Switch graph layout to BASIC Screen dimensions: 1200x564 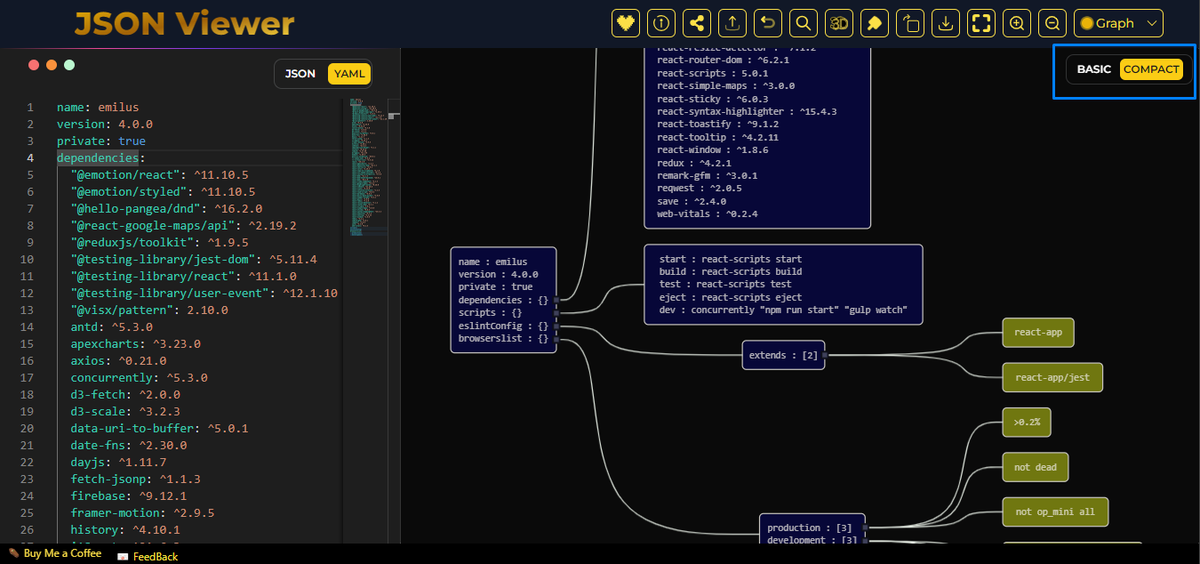[x=1094, y=69]
